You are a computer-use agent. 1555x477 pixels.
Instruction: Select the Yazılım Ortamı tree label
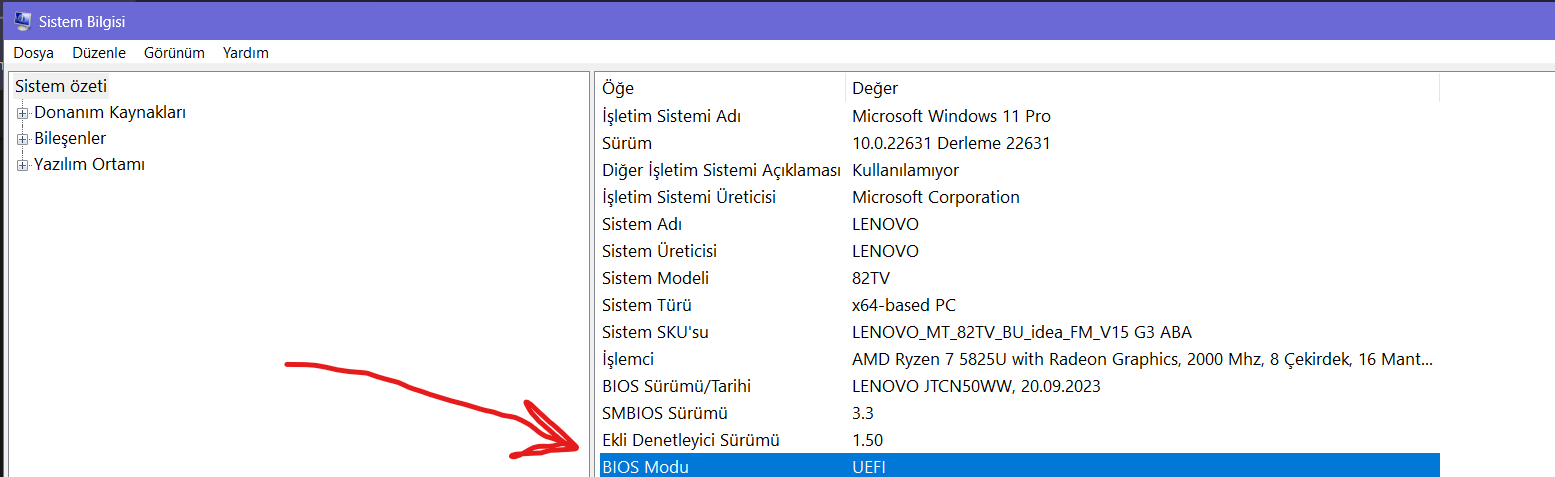click(90, 165)
